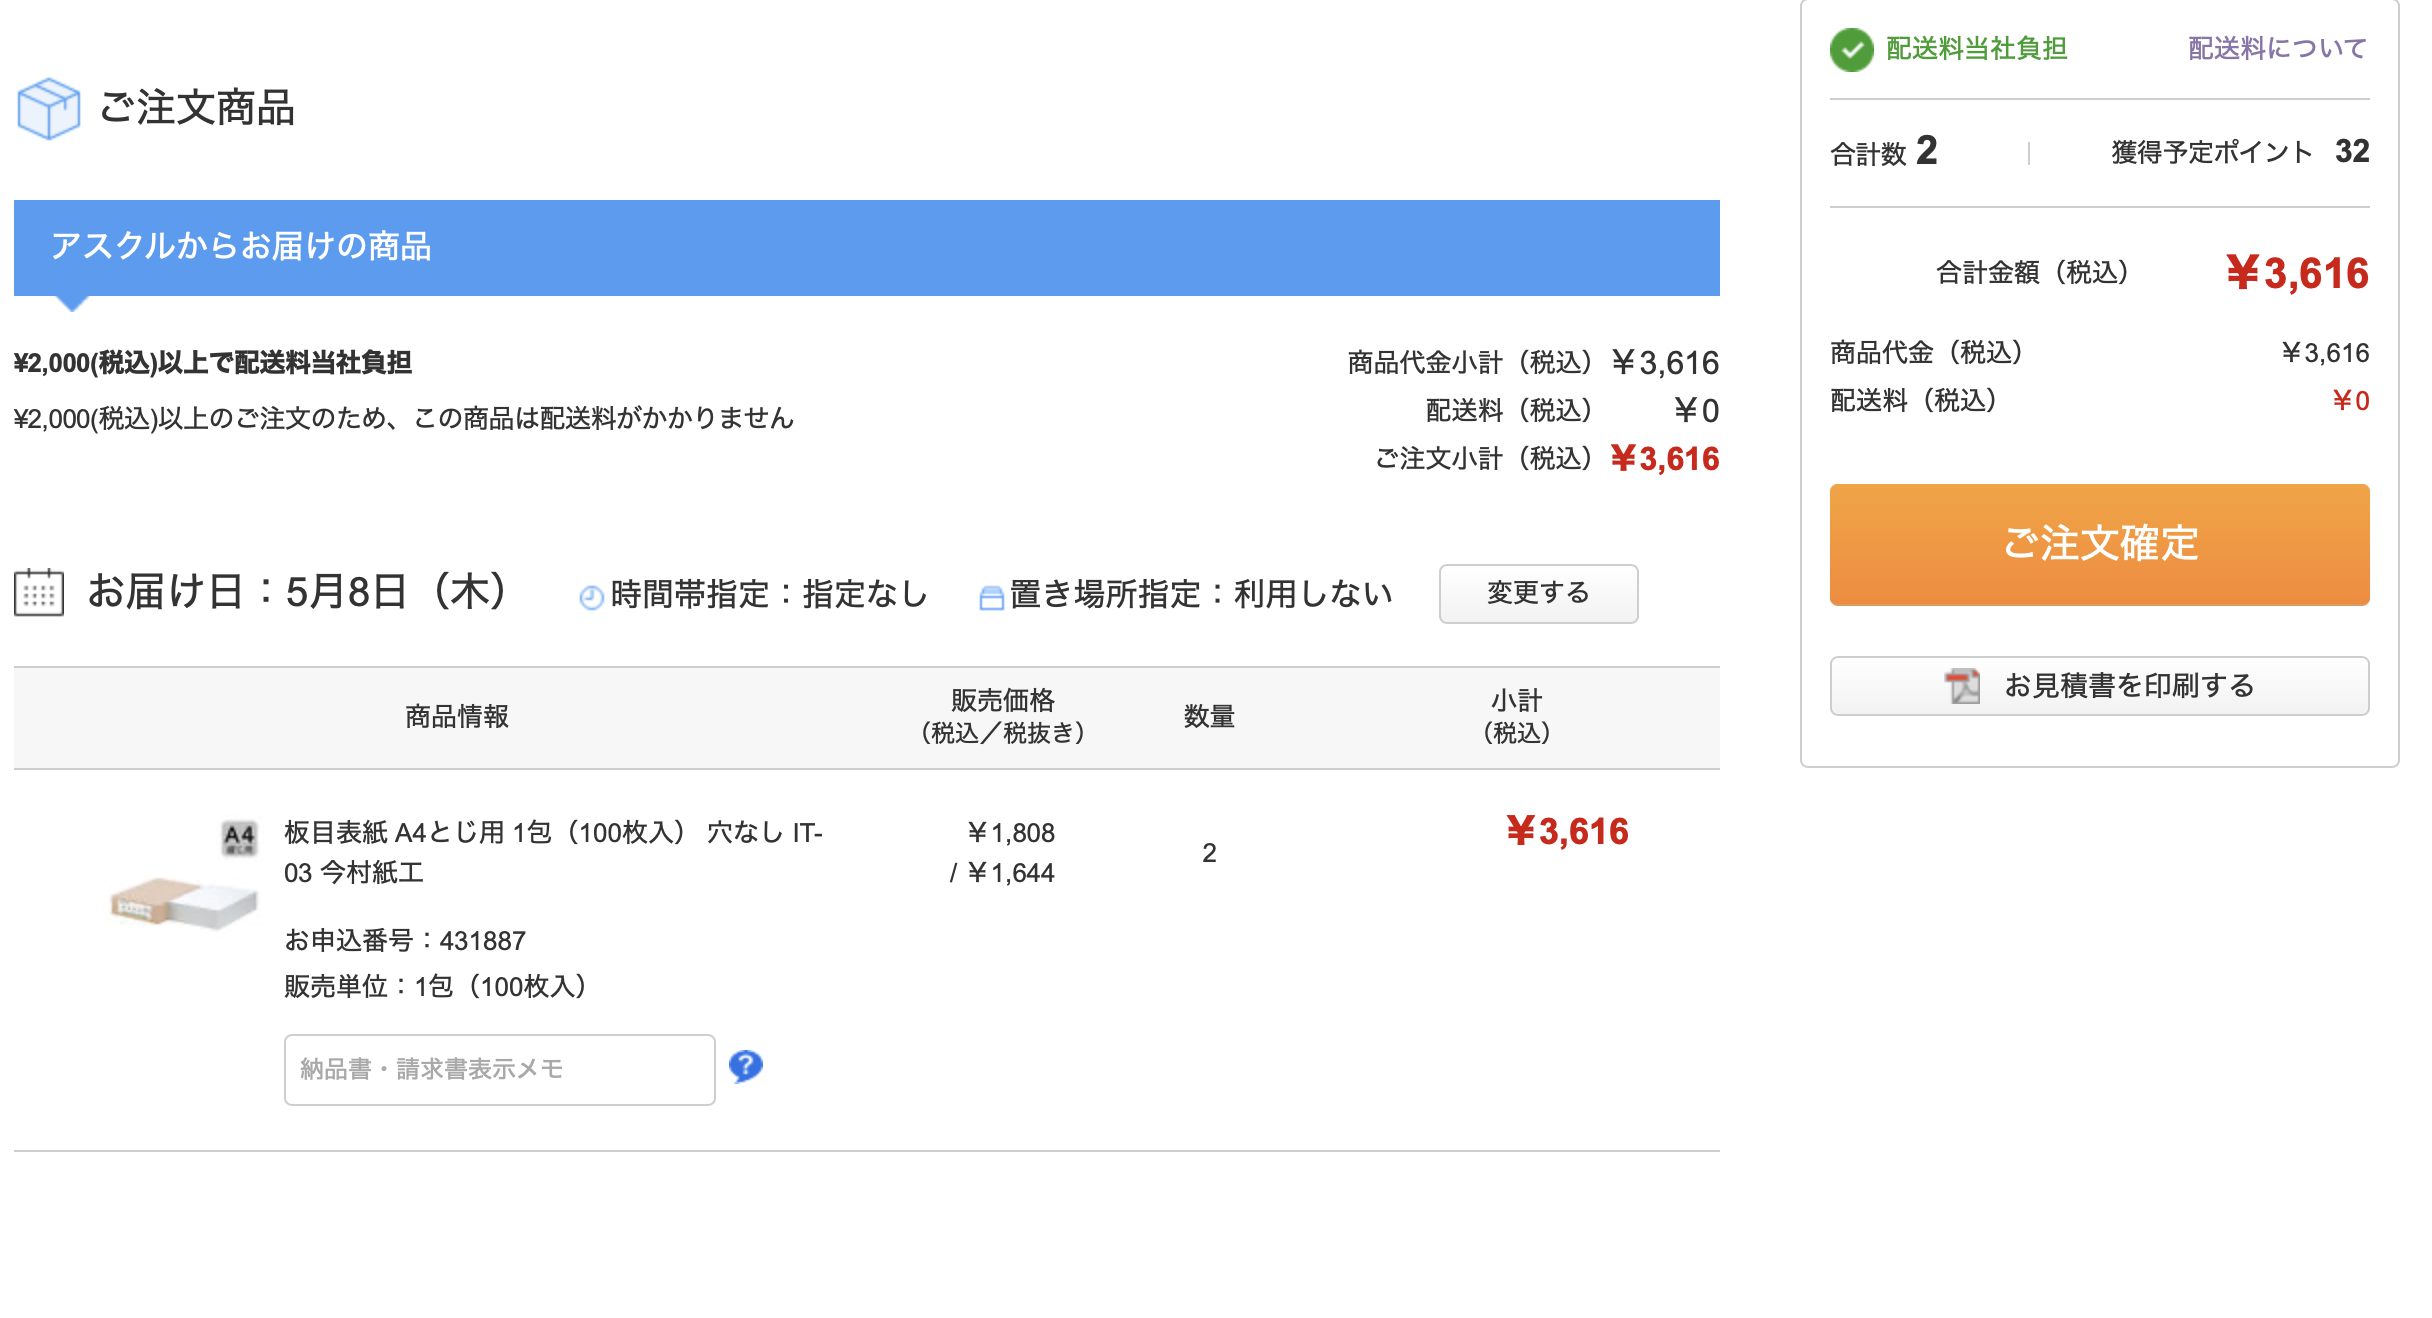Click the calendar icon next to お届け日

point(39,592)
